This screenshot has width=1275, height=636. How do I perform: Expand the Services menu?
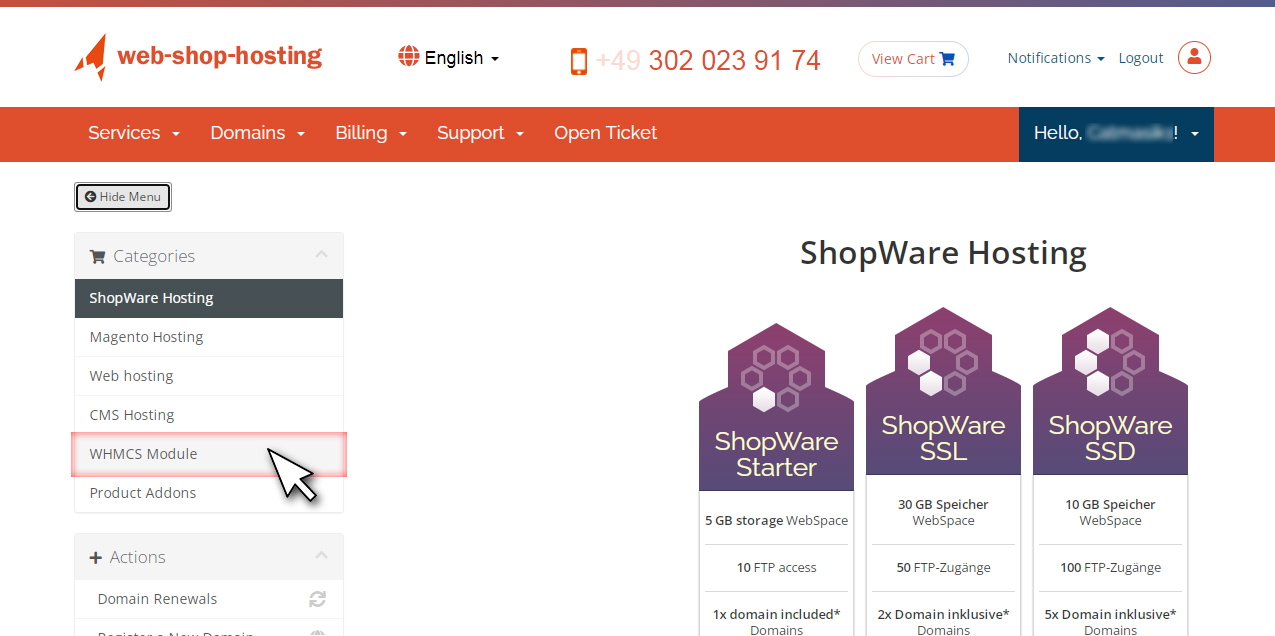(134, 133)
